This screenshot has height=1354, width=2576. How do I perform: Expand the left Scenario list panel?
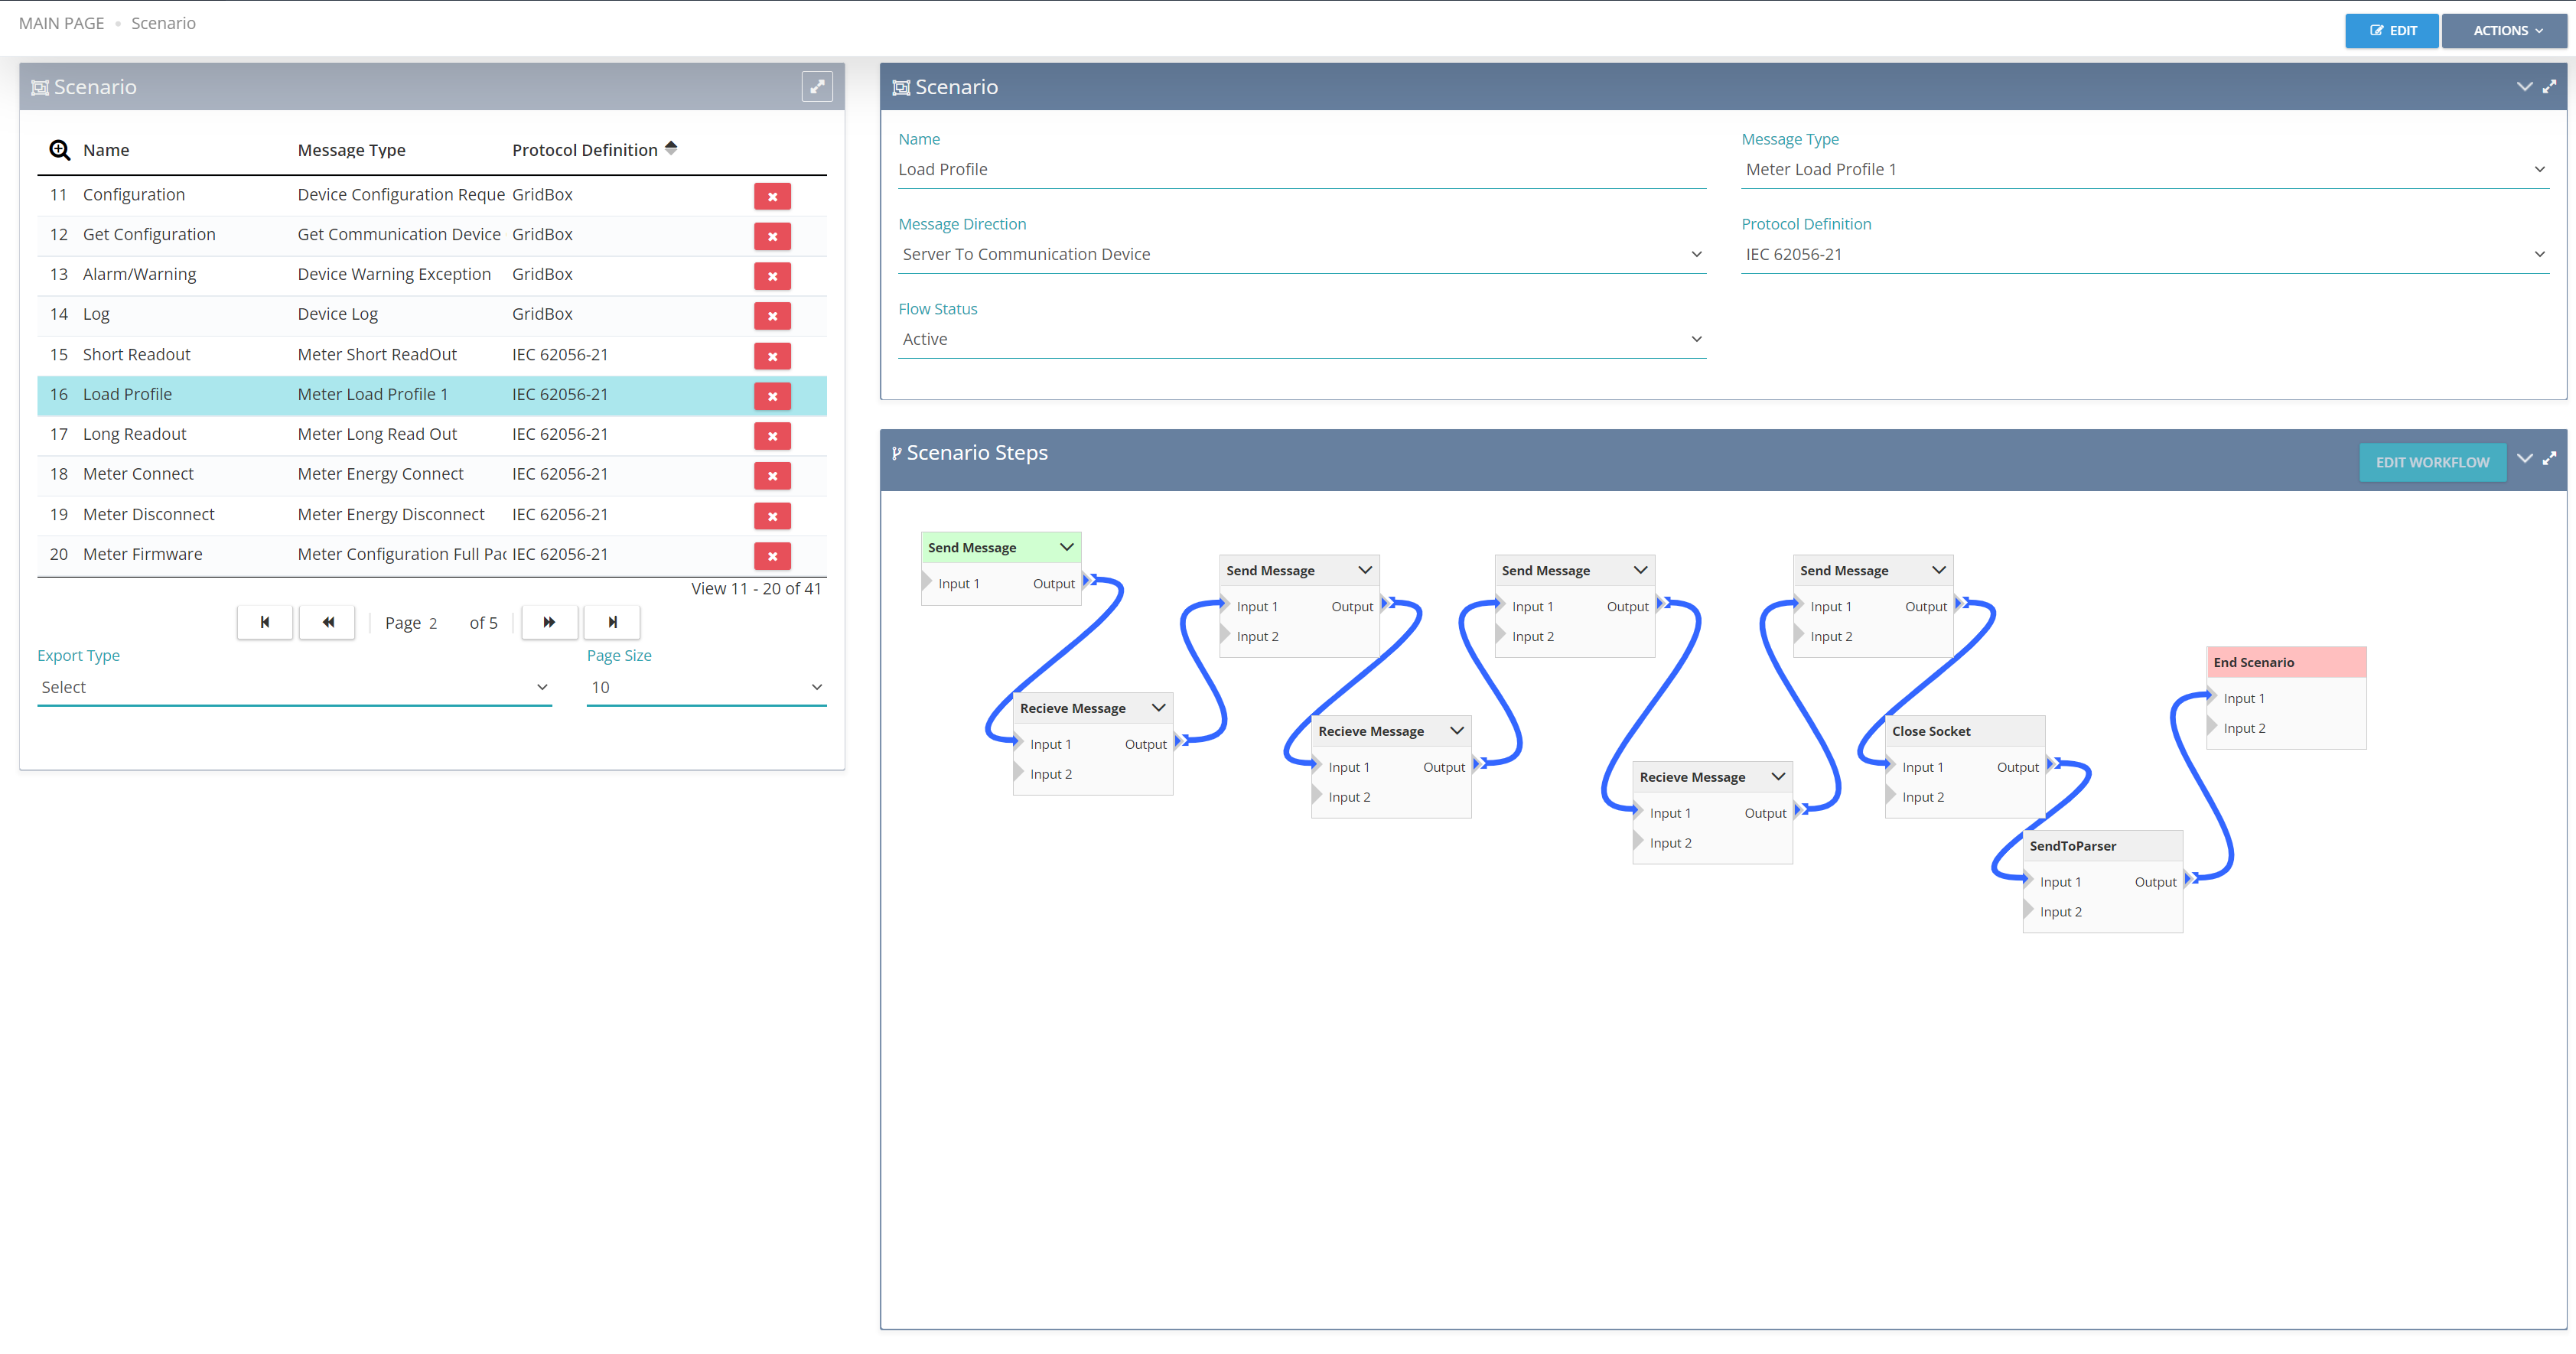817,87
